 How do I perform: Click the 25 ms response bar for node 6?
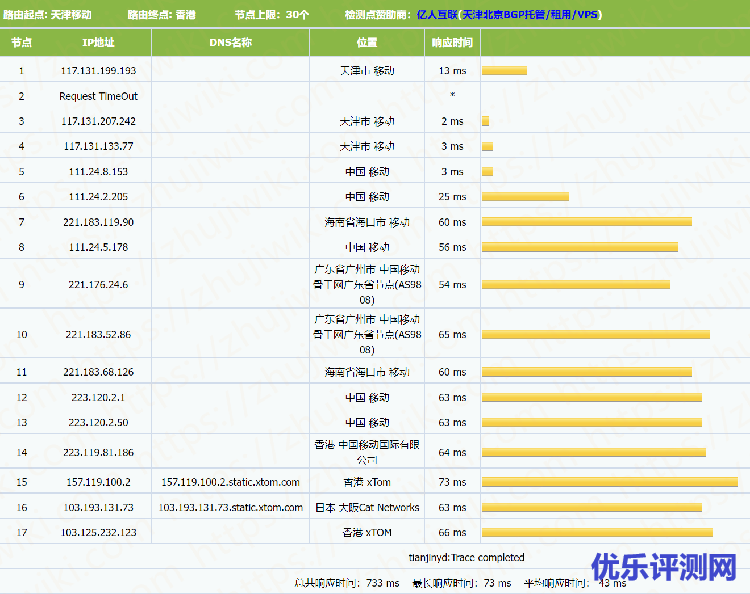[x=525, y=197]
